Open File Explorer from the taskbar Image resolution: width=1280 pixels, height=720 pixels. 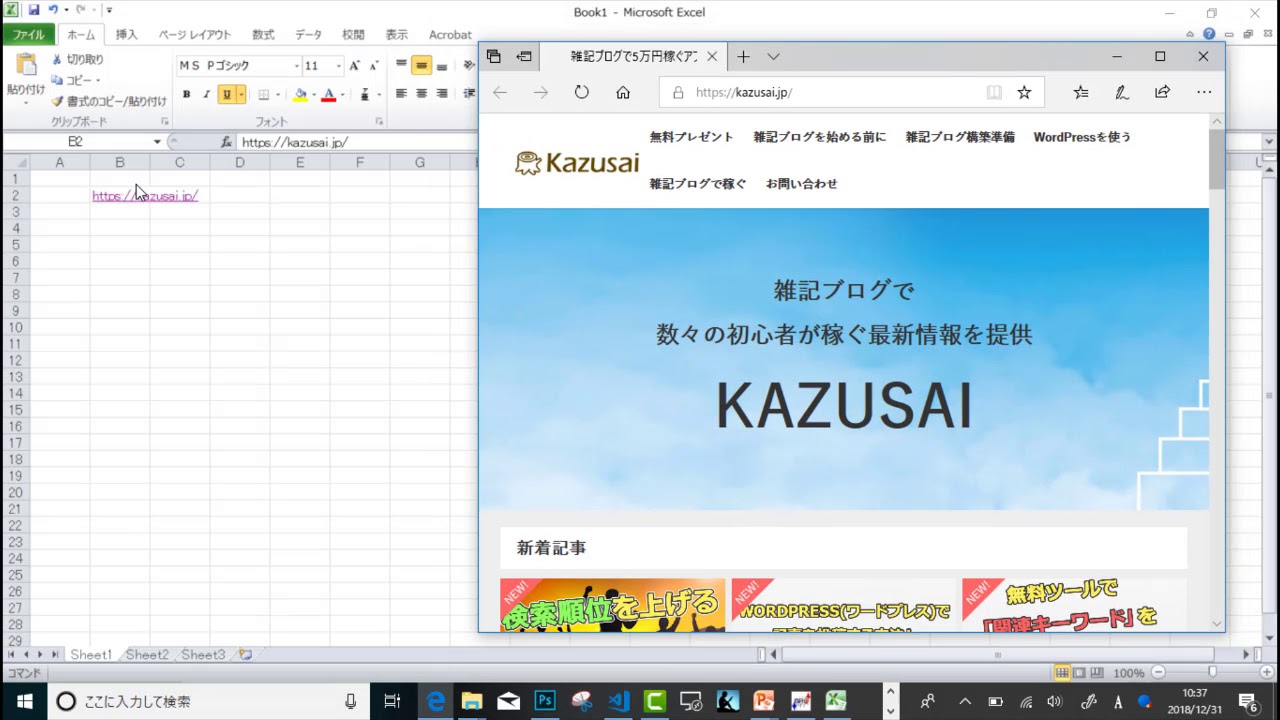(x=472, y=701)
